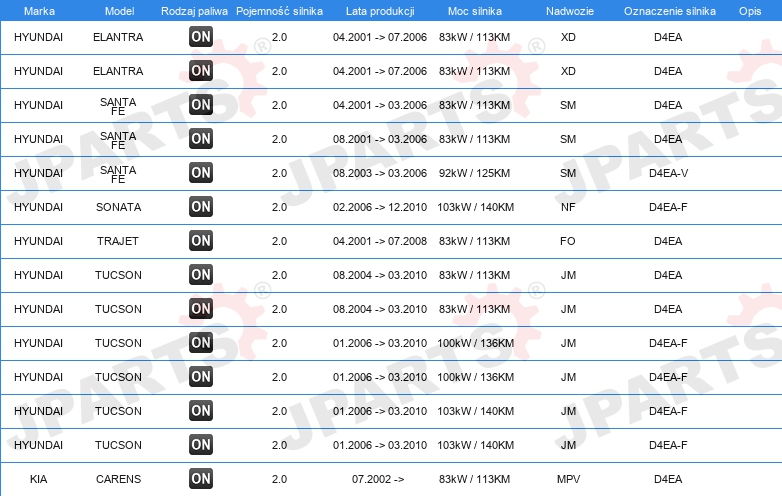Click D4EA-F in the SONATA row
Screen dimensions: 782x496
click(x=668, y=207)
